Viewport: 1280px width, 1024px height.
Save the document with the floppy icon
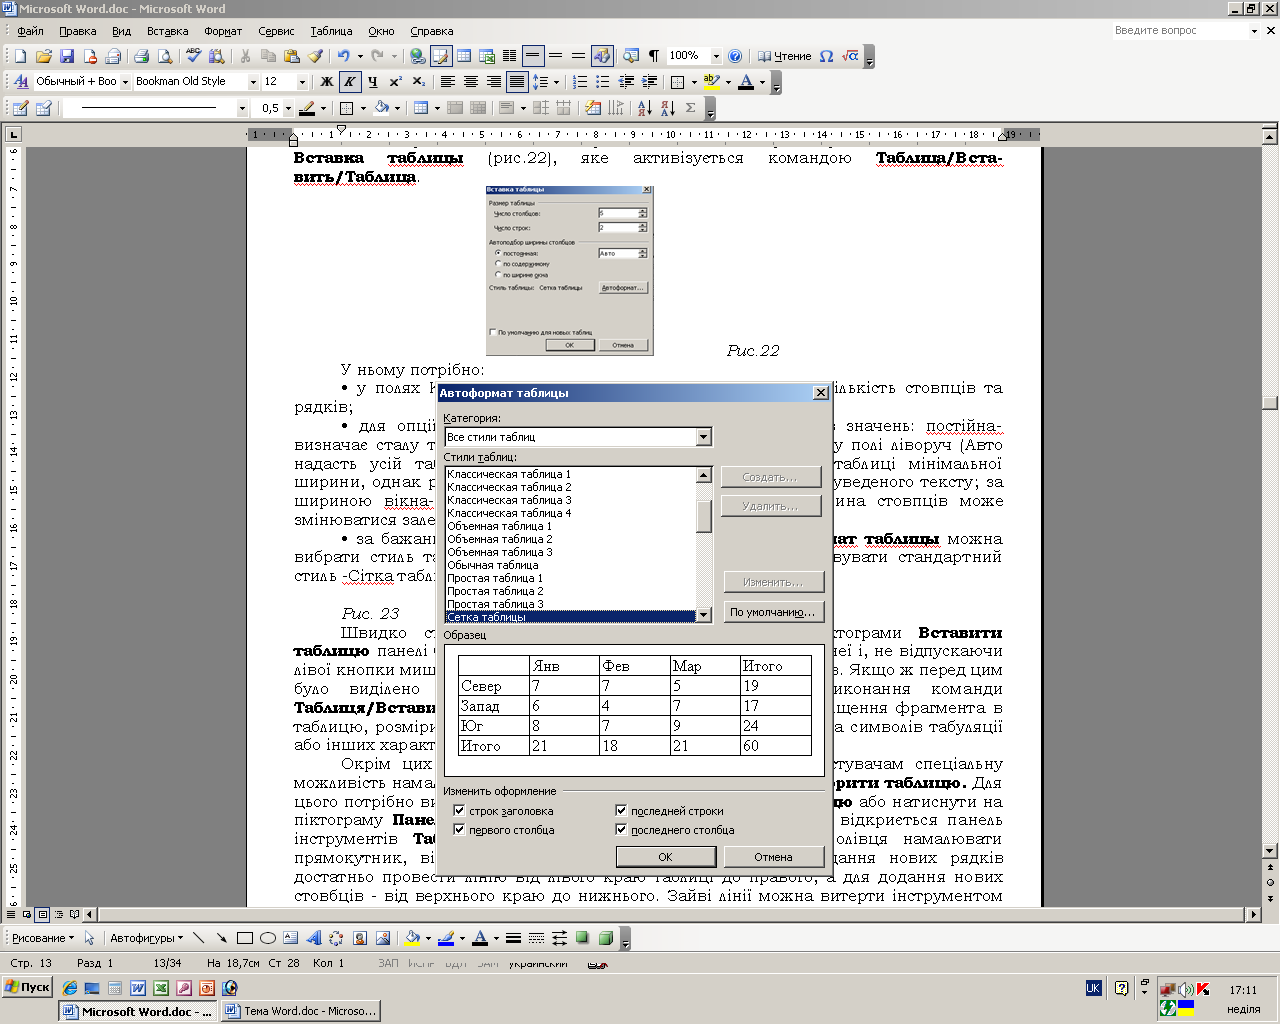(x=67, y=56)
